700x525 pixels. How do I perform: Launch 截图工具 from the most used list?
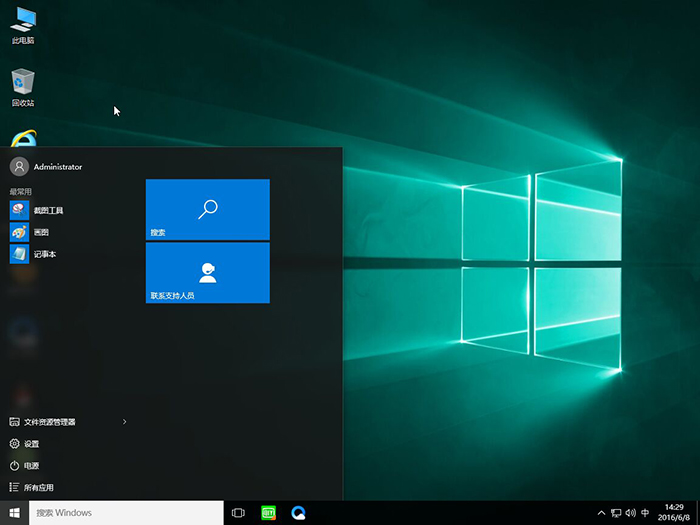click(x=47, y=210)
